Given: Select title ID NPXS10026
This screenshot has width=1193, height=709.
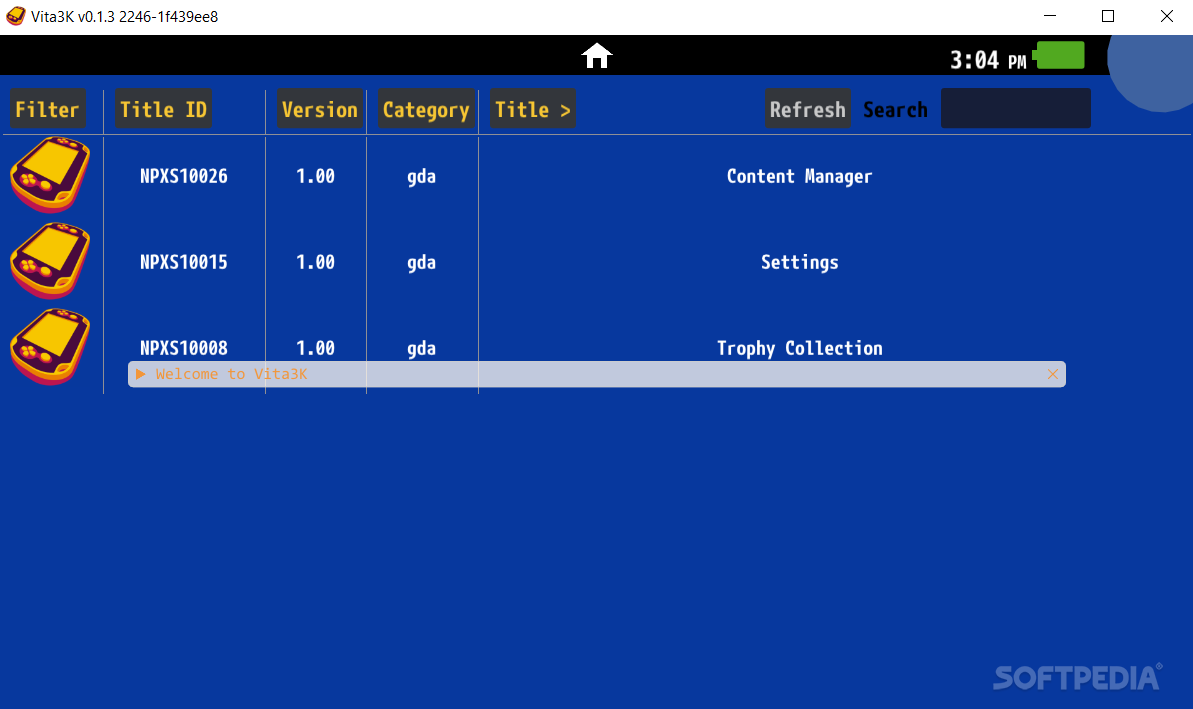Looking at the screenshot, I should tap(183, 176).
